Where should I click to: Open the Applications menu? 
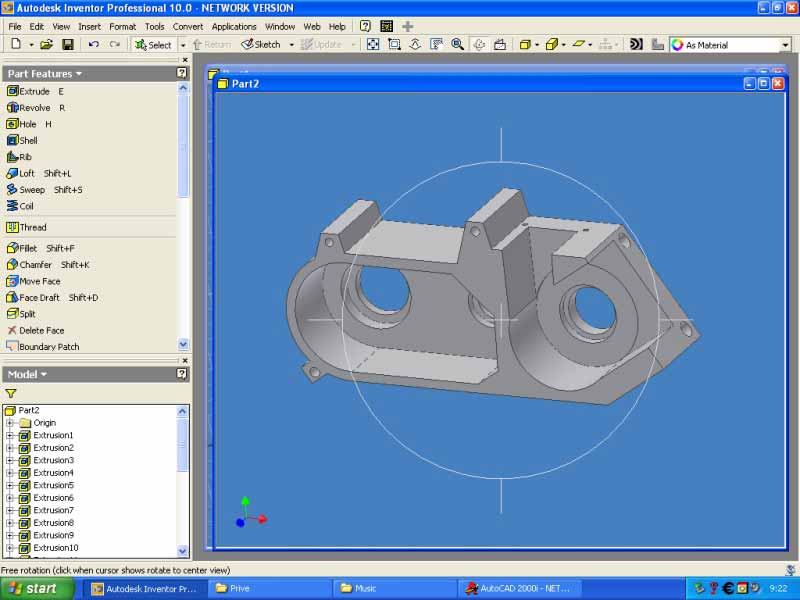pos(234,27)
